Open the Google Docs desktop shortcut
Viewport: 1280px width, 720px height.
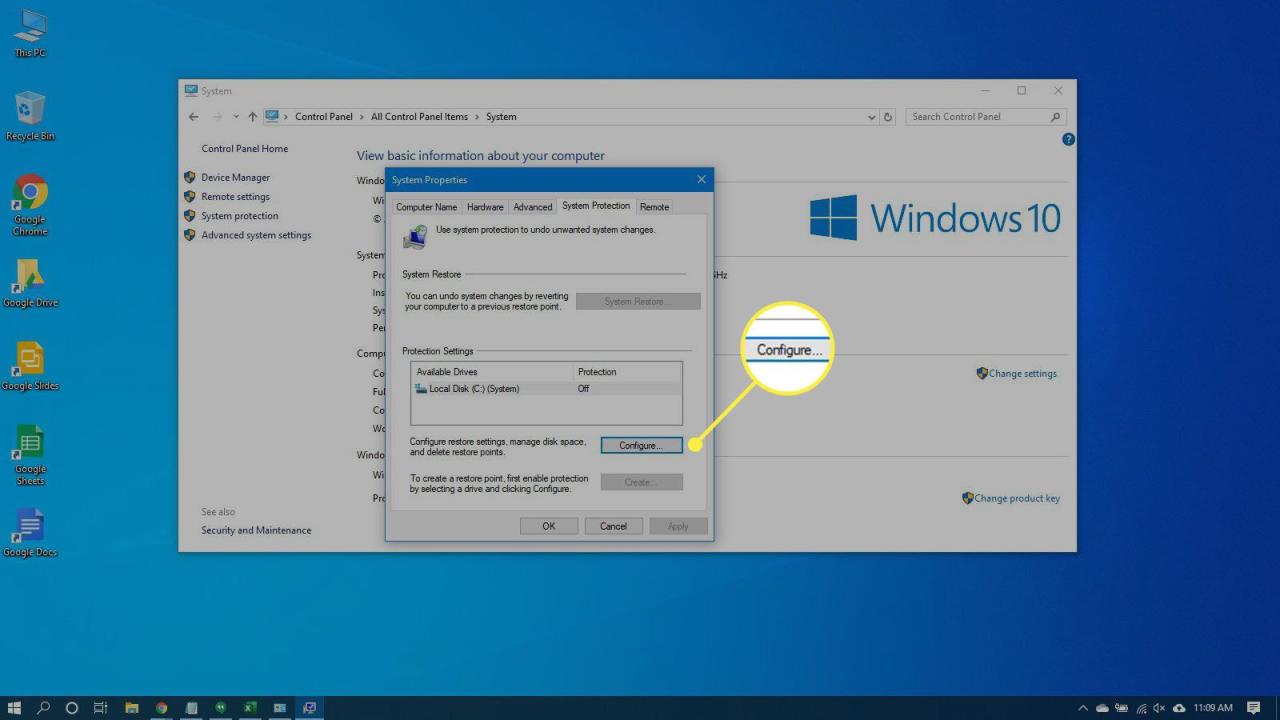pos(30,532)
